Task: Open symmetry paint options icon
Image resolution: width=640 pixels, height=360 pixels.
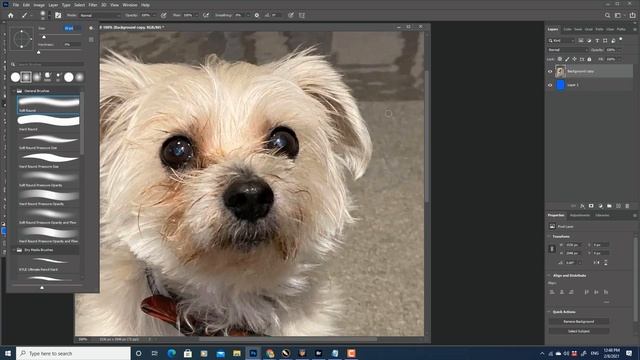Action: tap(302, 15)
